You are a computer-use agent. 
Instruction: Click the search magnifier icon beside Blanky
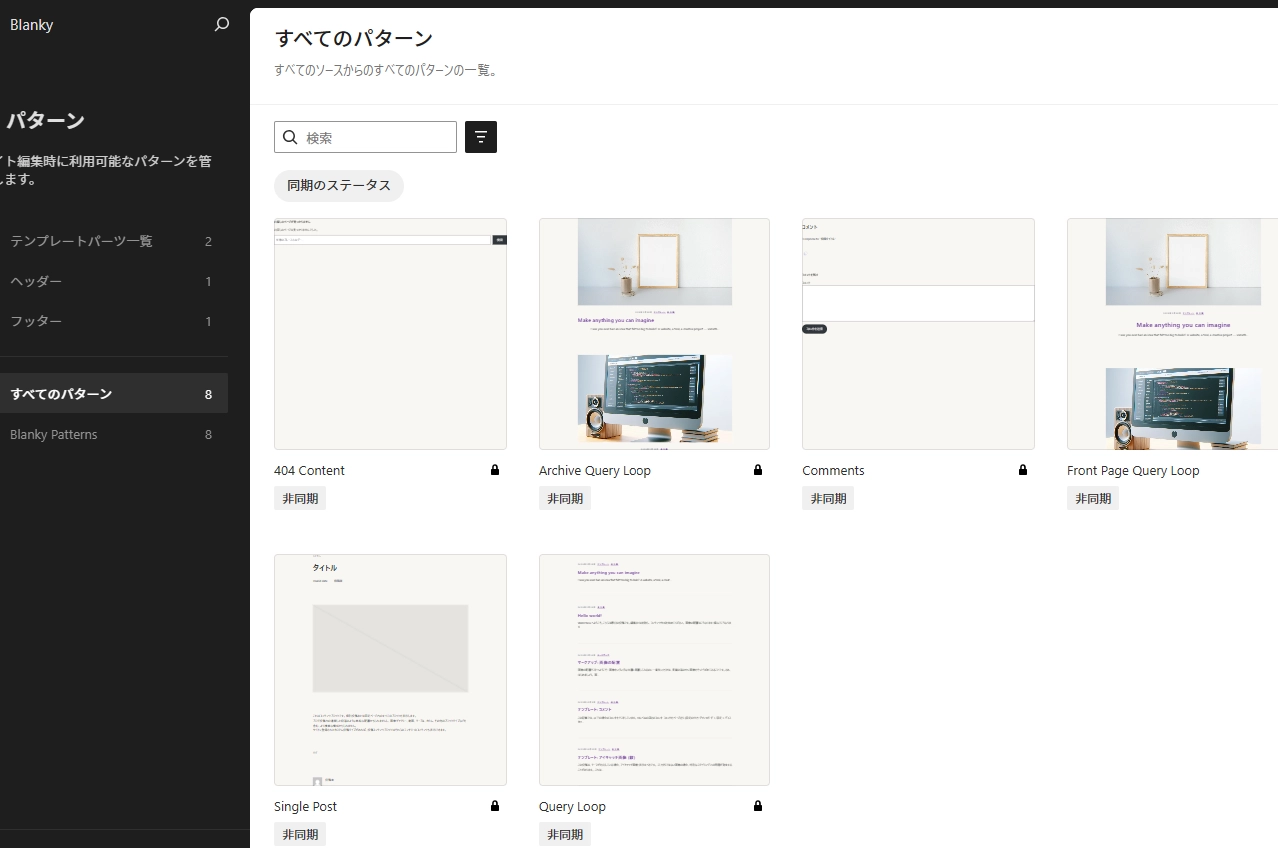[222, 25]
